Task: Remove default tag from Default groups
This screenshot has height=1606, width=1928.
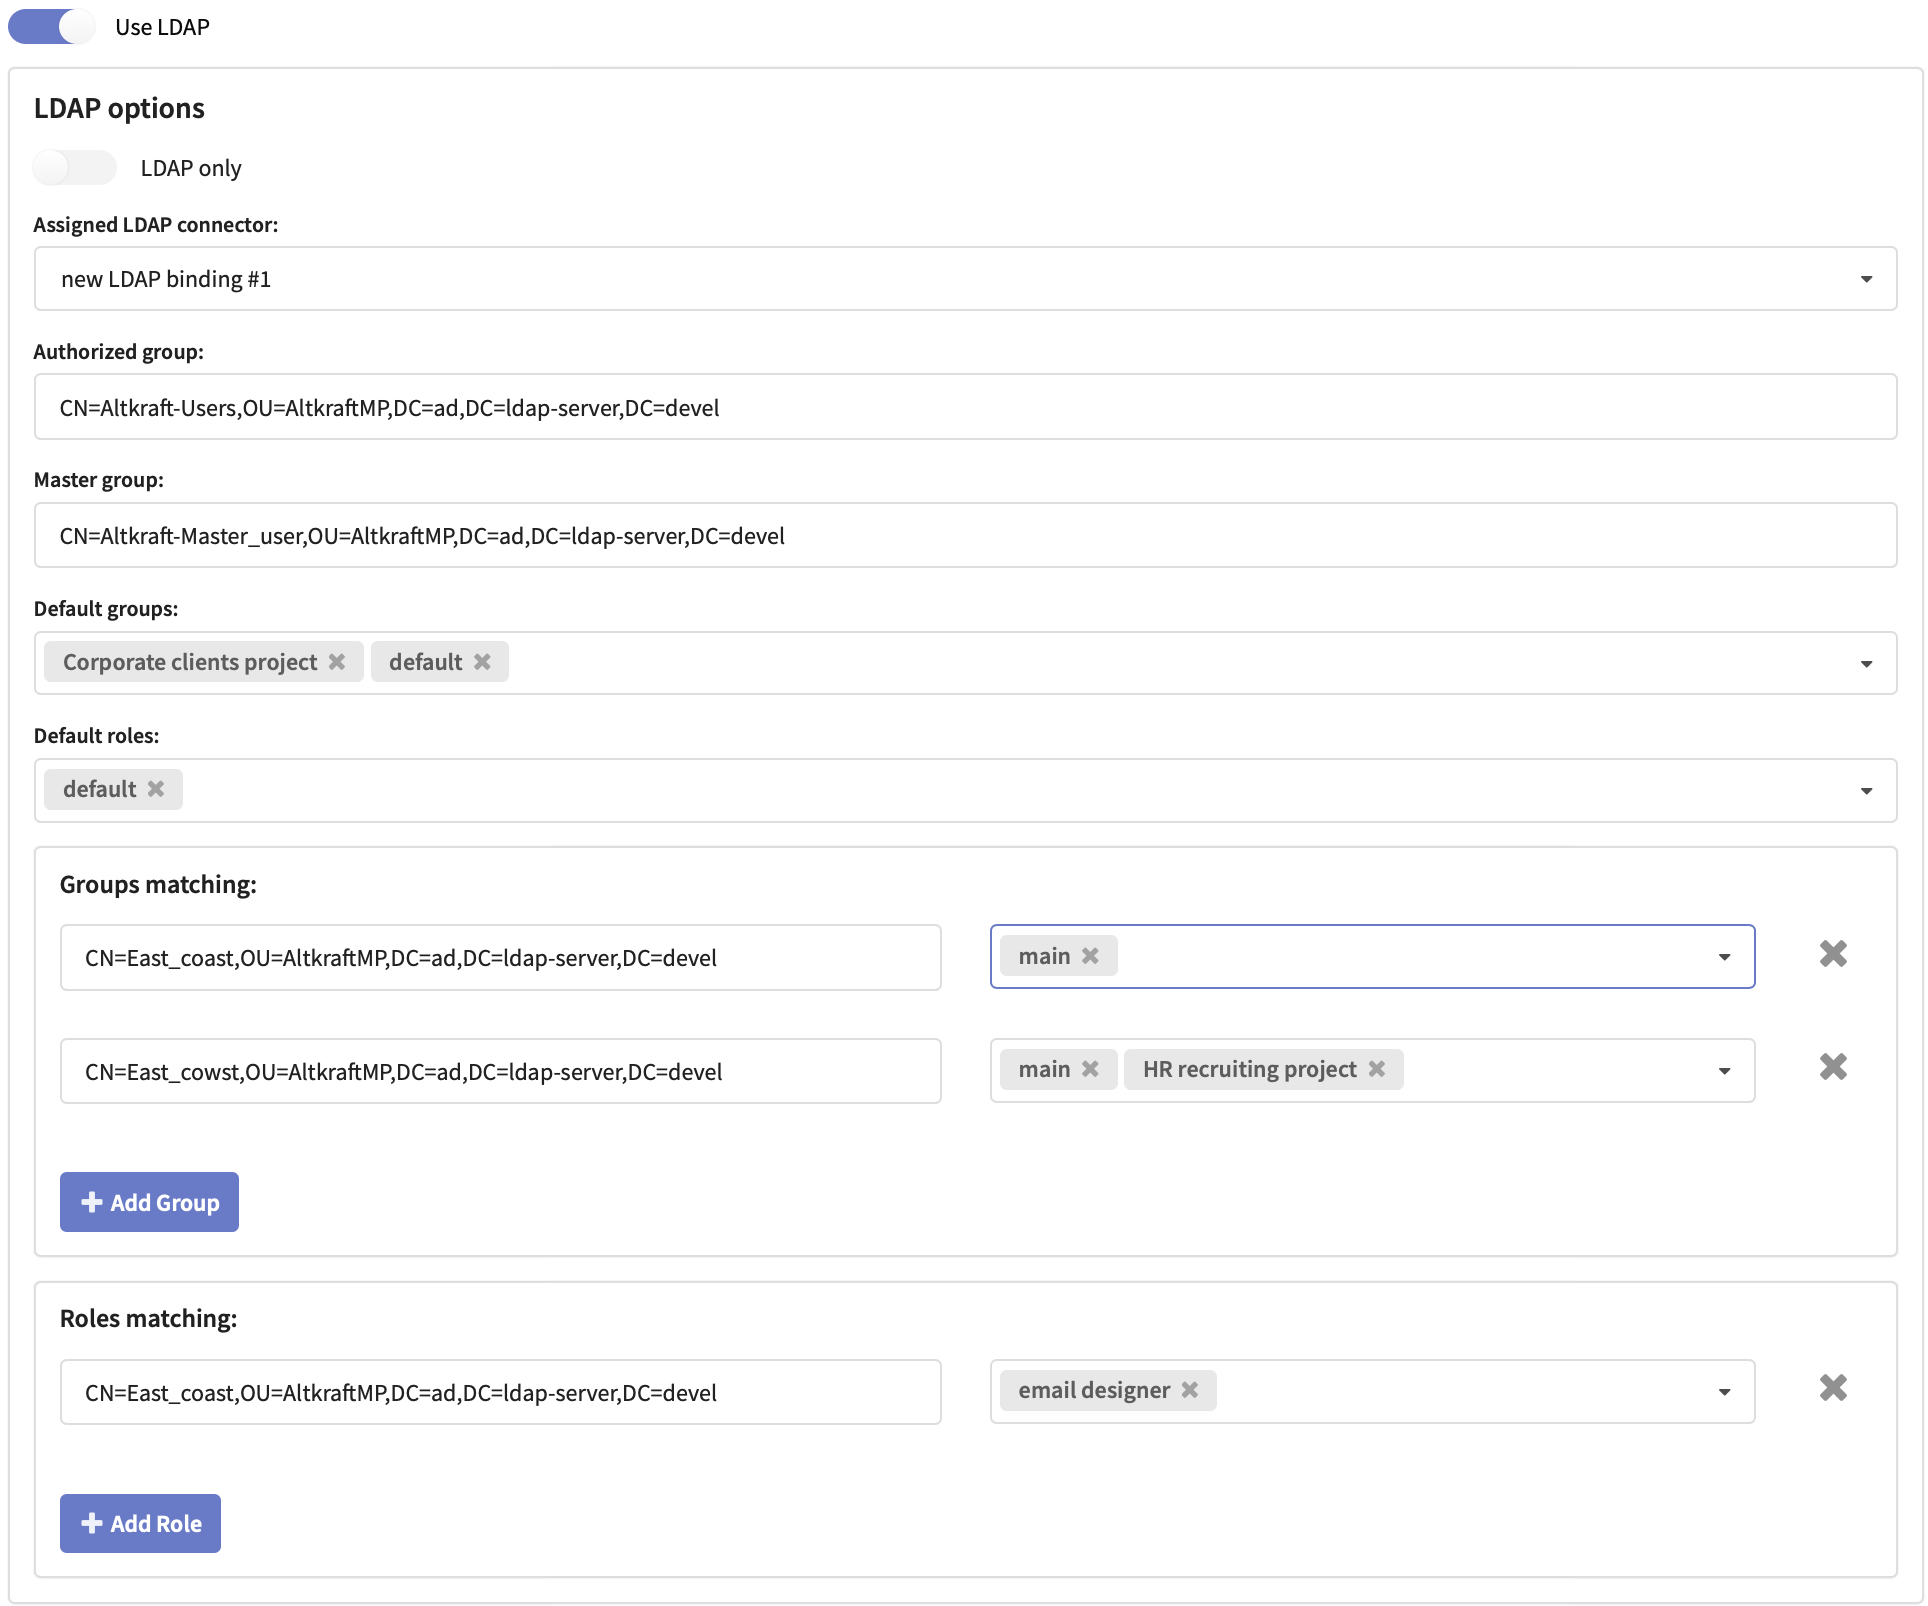Action: [482, 662]
